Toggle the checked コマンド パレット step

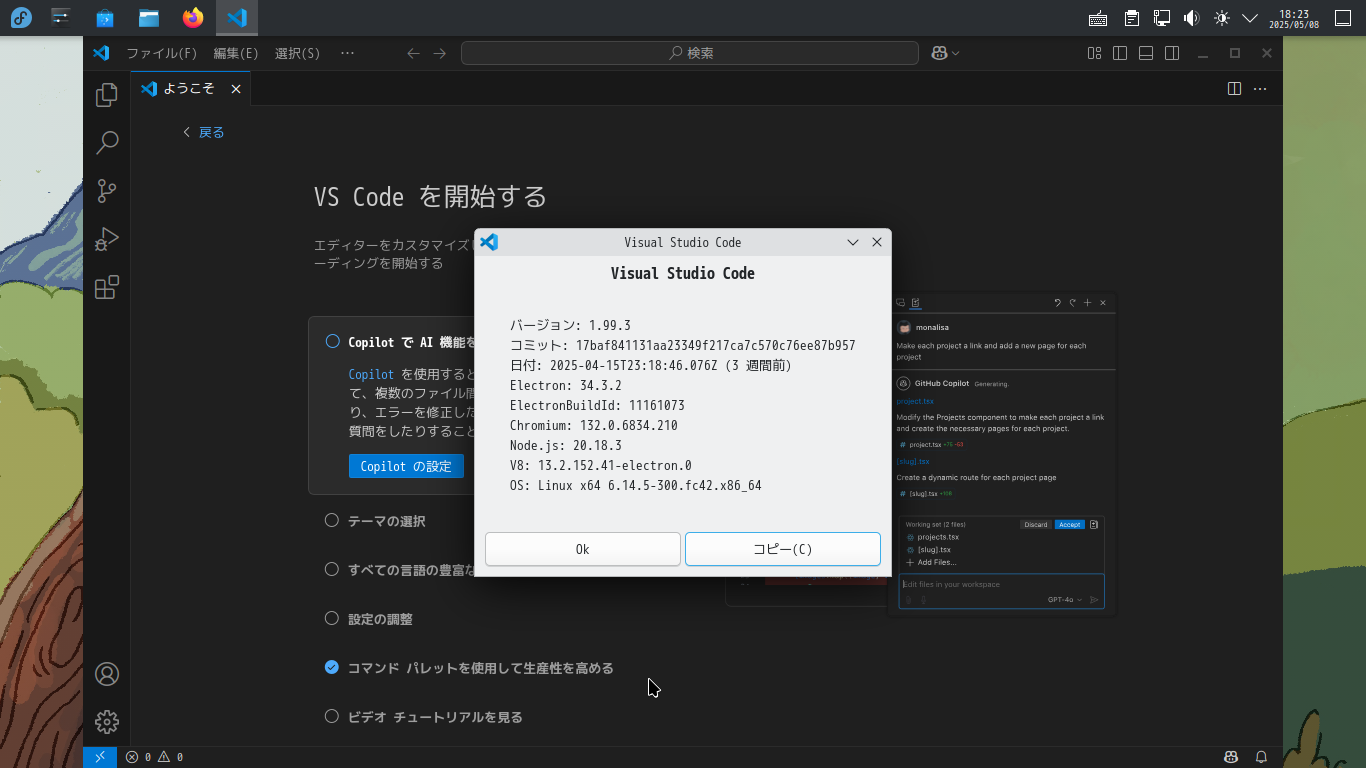pyautogui.click(x=332, y=667)
